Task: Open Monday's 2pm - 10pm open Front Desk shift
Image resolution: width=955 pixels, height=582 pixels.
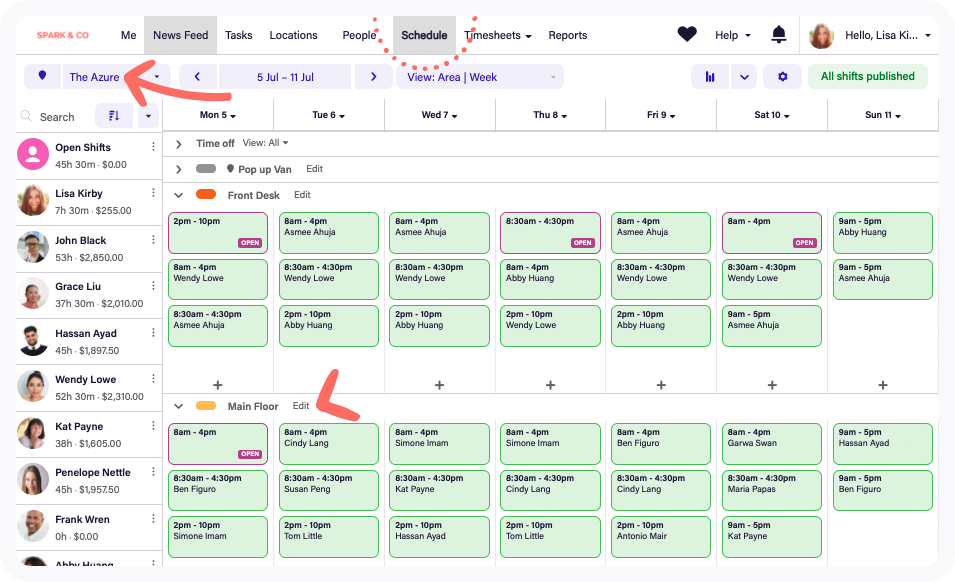Action: click(x=217, y=233)
